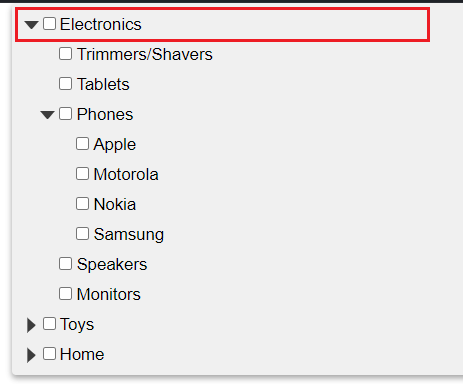Image resolution: width=463 pixels, height=384 pixels.
Task: Tick the Motorola checkbox
Action: pyautogui.click(x=82, y=174)
